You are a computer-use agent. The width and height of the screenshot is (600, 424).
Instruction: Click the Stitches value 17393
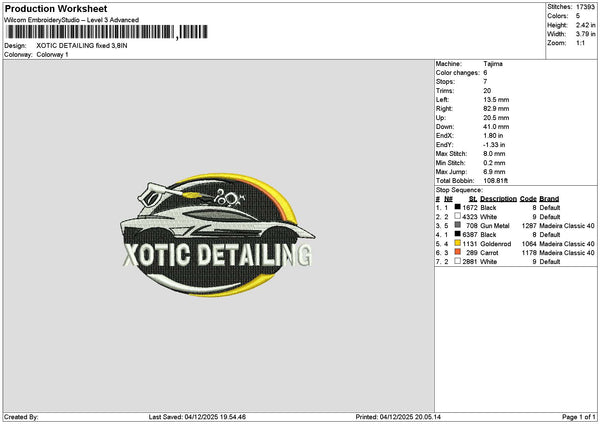(585, 7)
